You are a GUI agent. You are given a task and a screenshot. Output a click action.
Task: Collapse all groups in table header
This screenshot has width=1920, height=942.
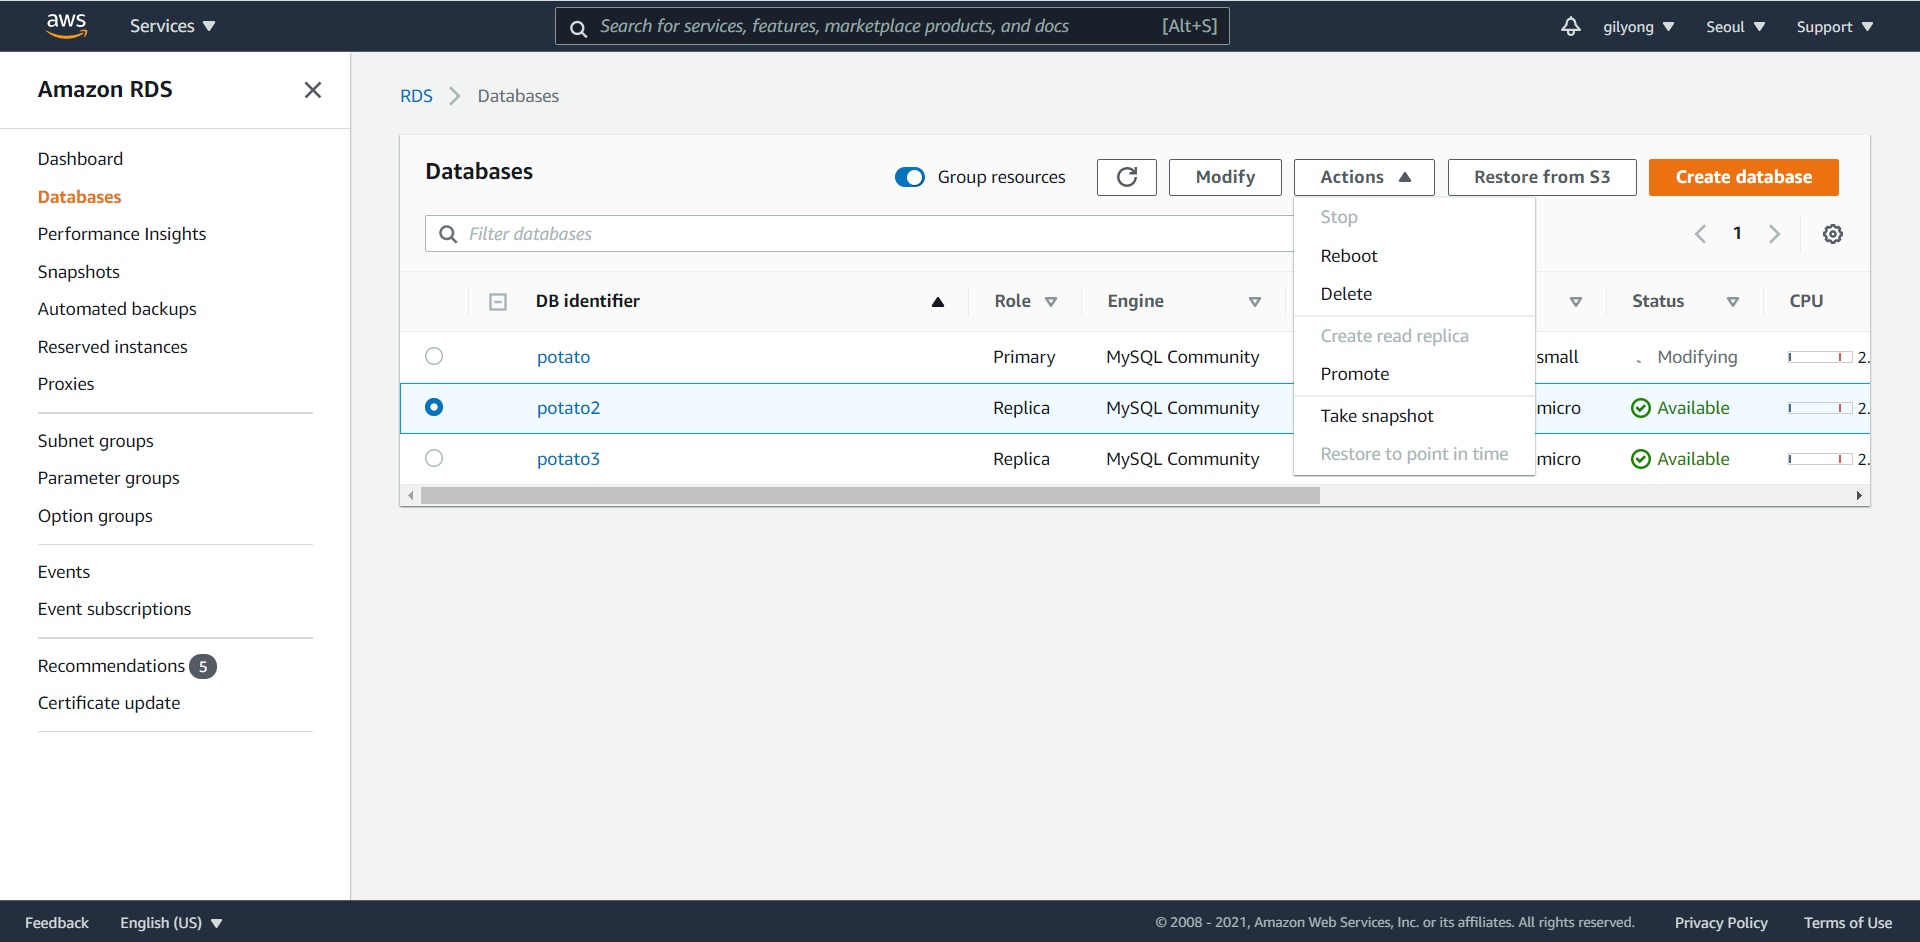pos(498,302)
